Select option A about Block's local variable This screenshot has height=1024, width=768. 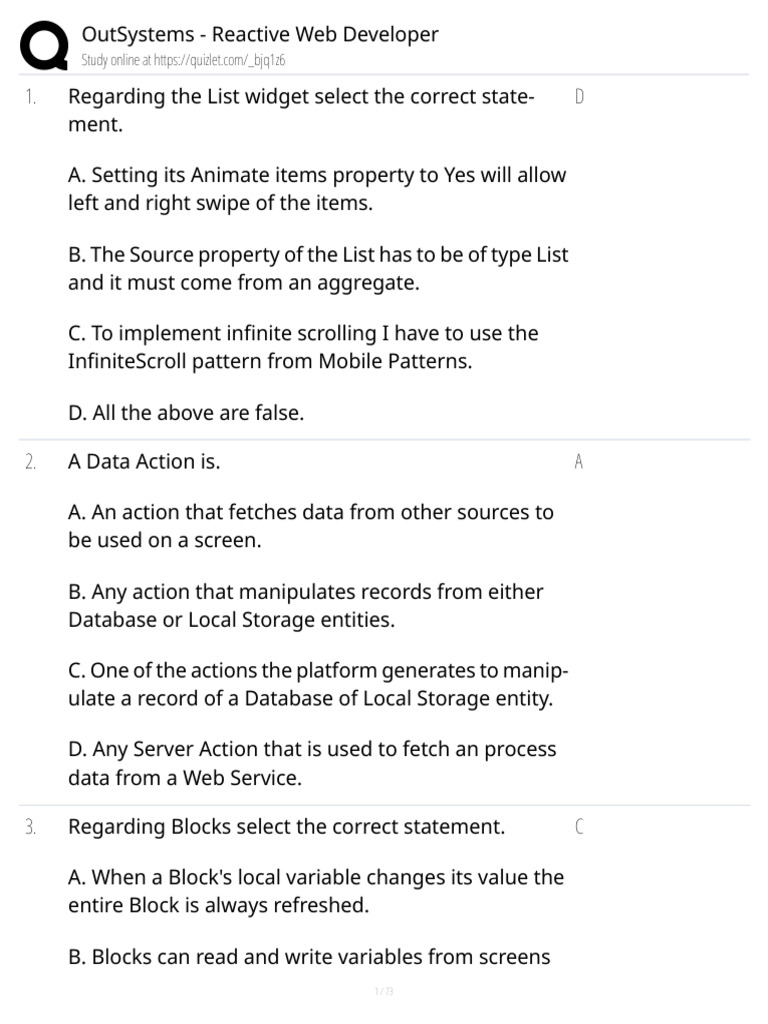tap(315, 891)
